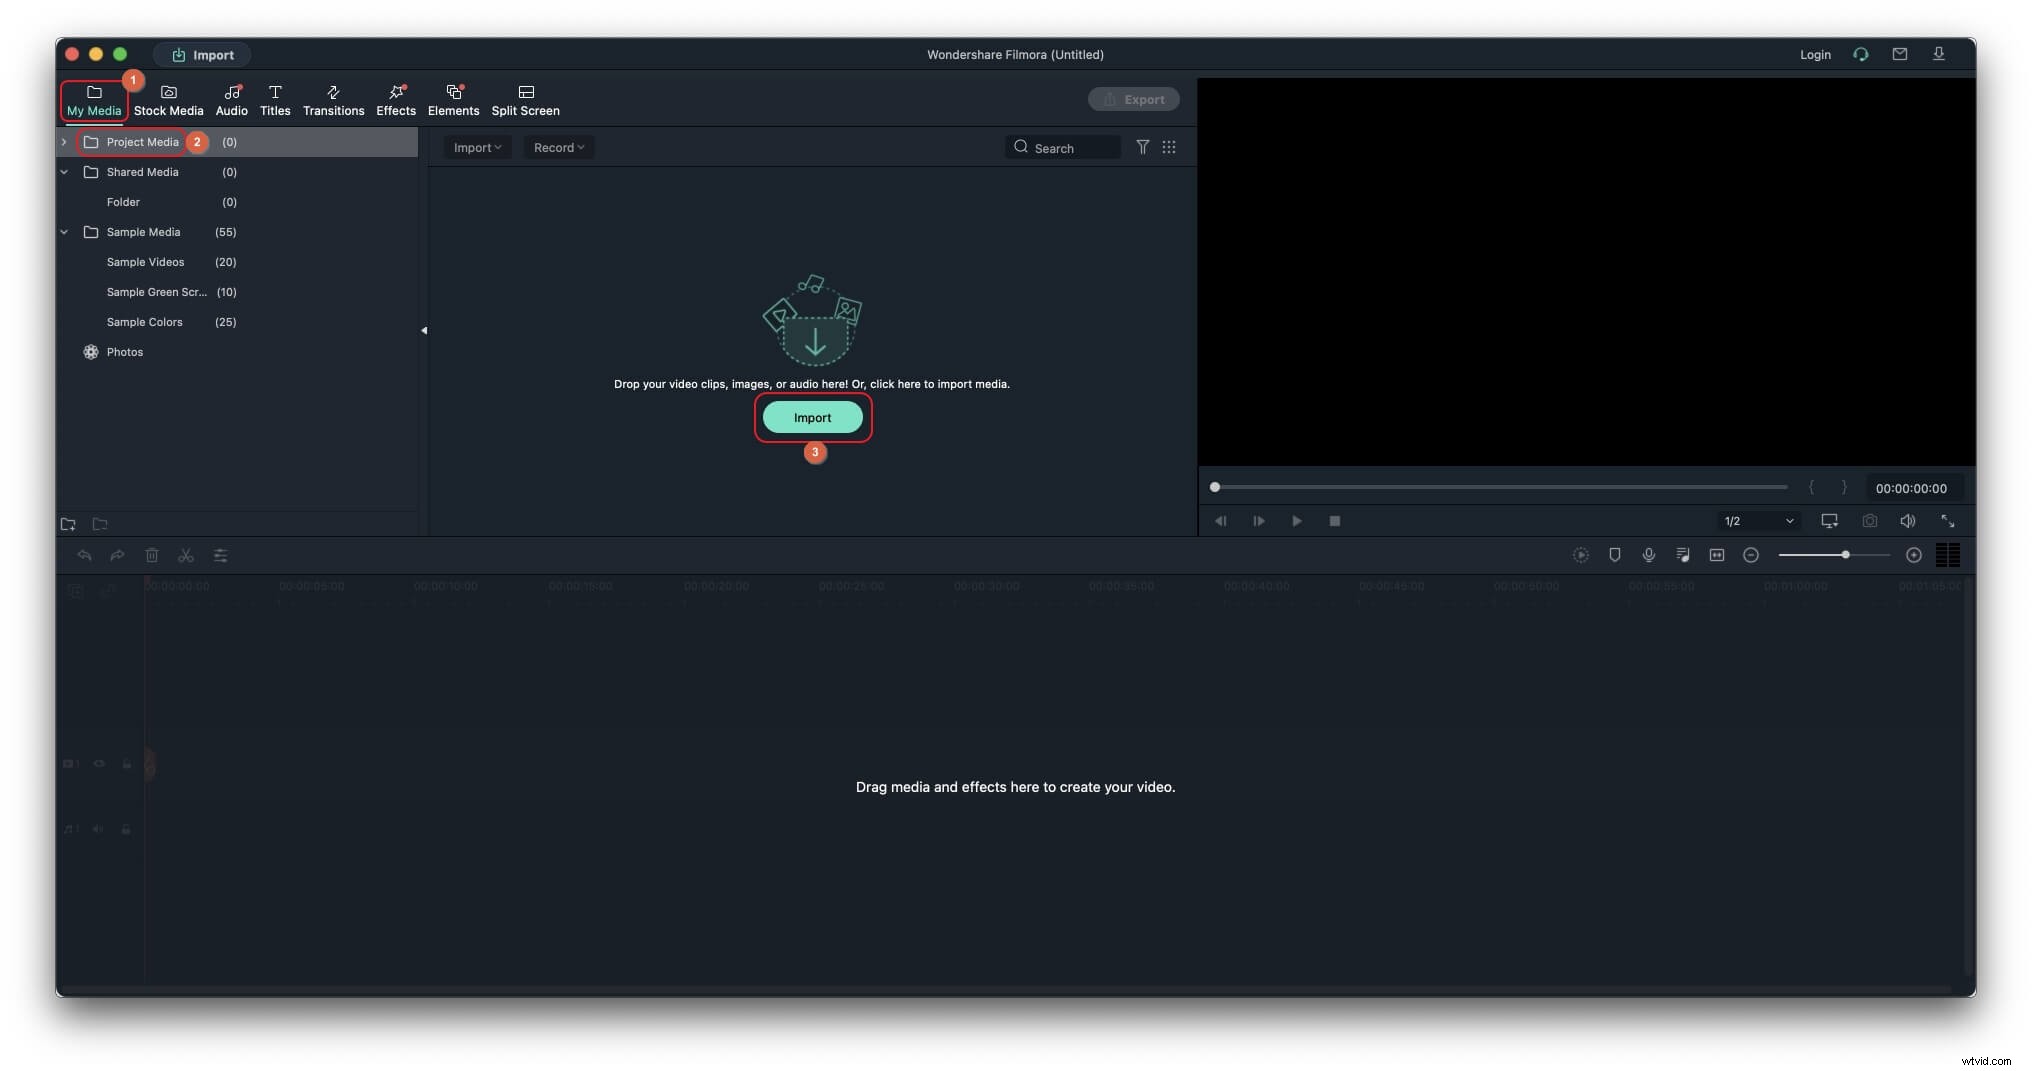
Task: Open the Transitions panel
Action: pos(333,99)
